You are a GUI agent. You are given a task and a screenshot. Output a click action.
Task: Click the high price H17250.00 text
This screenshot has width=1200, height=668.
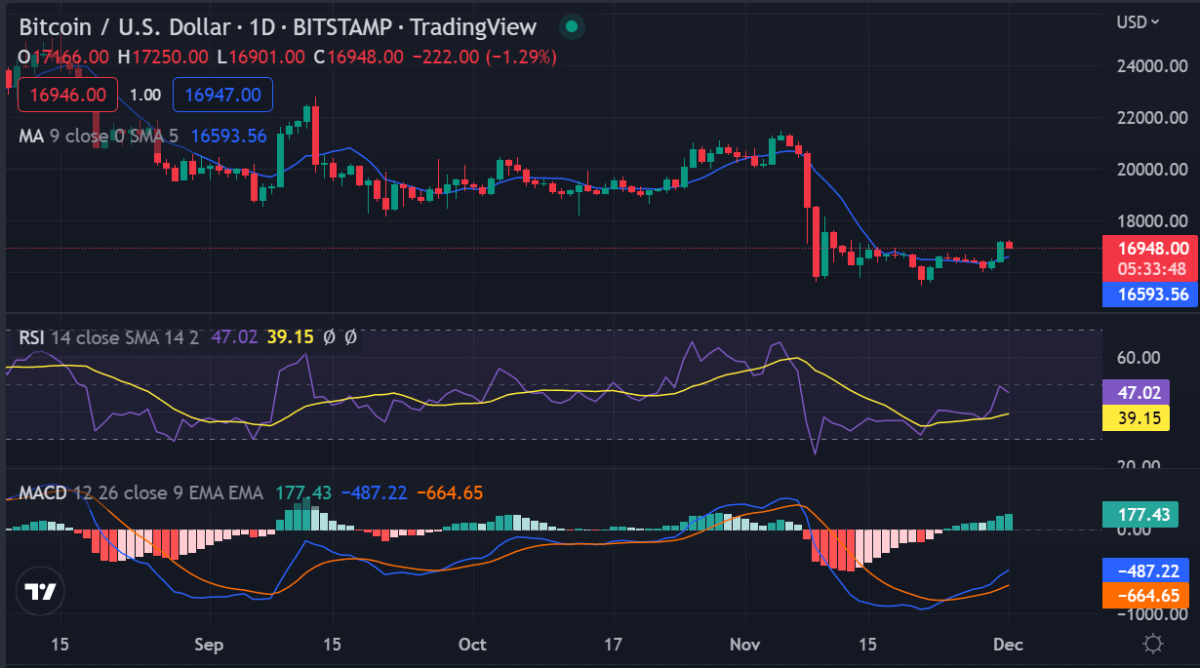tap(163, 57)
